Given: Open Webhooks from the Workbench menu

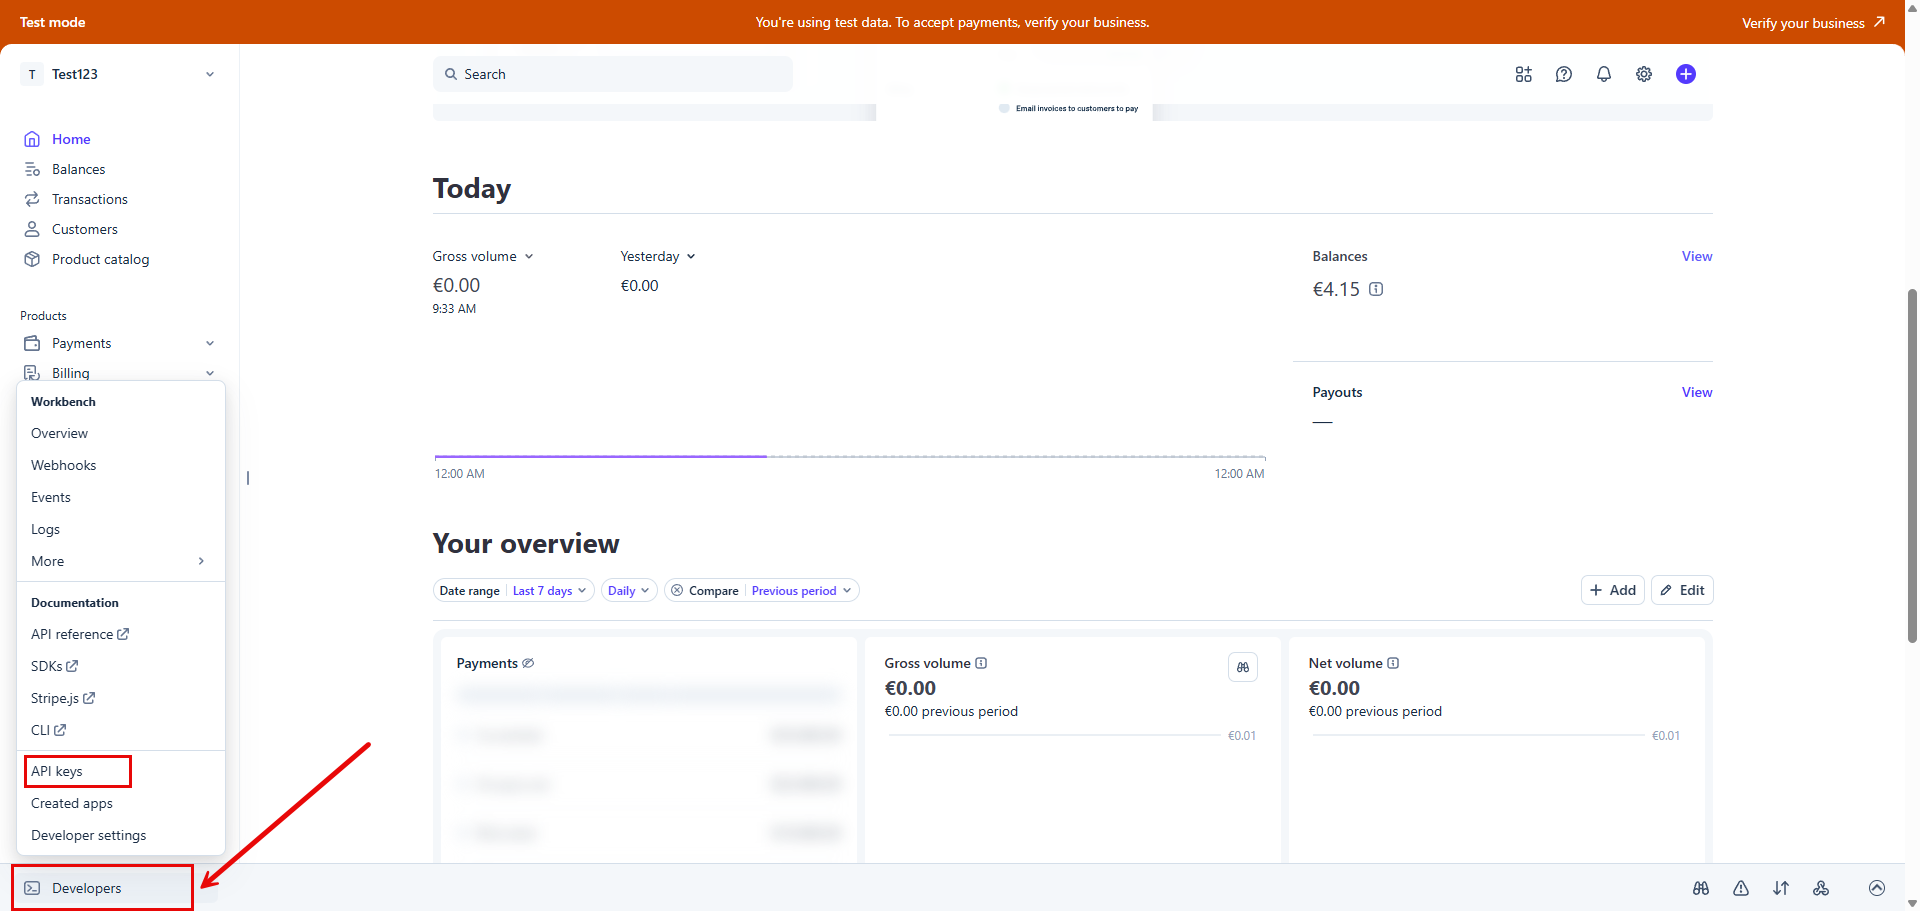Looking at the screenshot, I should coord(64,465).
